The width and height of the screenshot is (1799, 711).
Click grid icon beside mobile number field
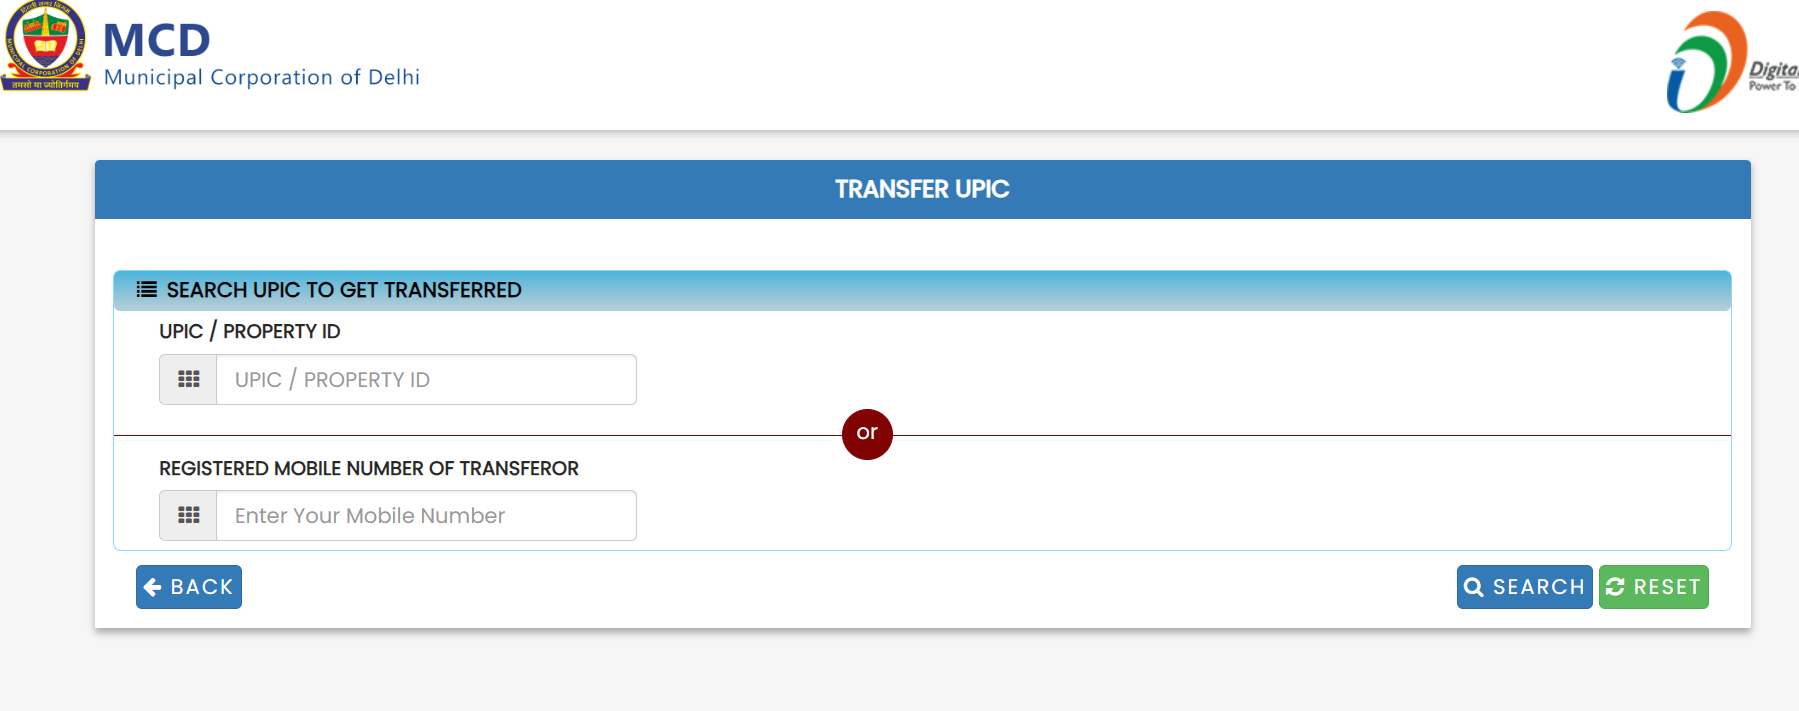pyautogui.click(x=188, y=516)
